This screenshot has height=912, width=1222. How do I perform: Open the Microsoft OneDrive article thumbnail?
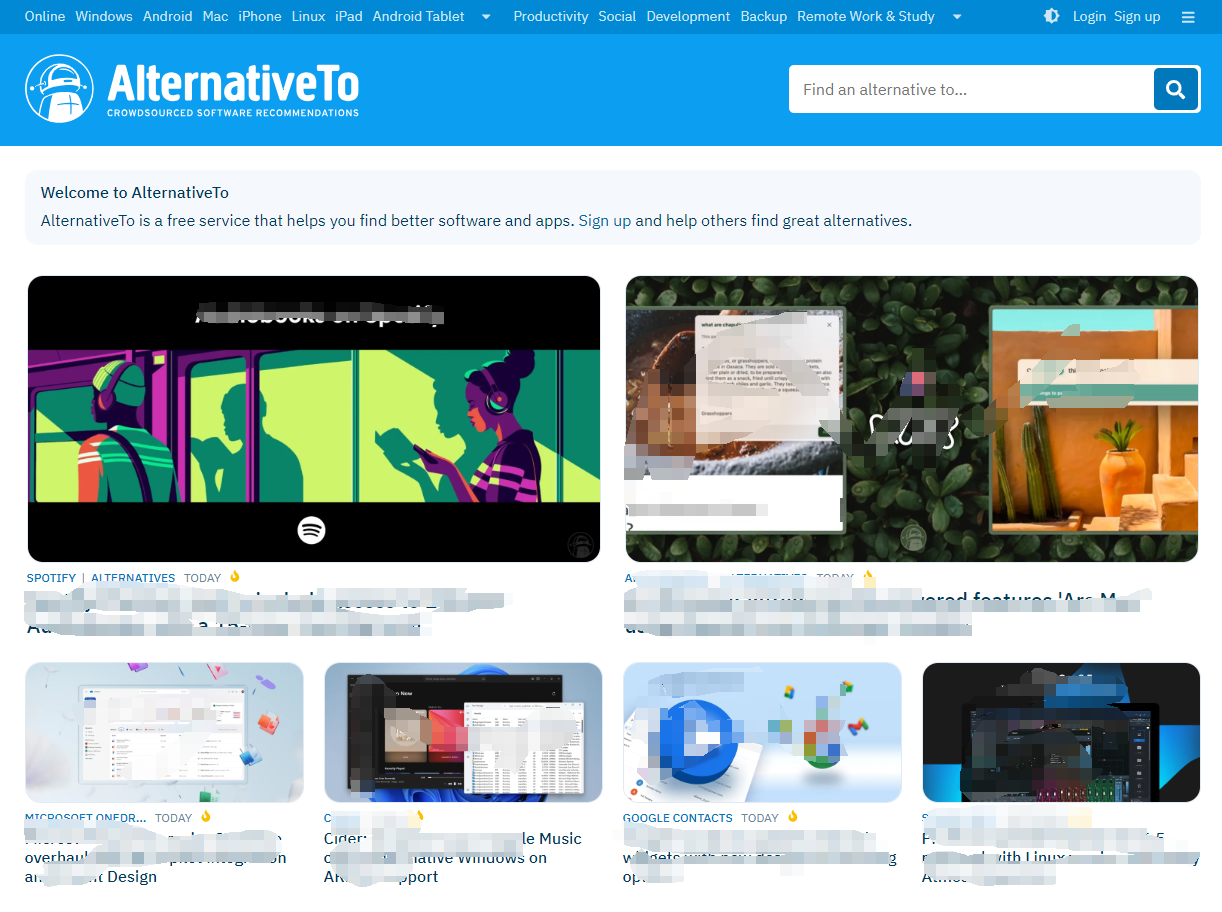coord(165,732)
